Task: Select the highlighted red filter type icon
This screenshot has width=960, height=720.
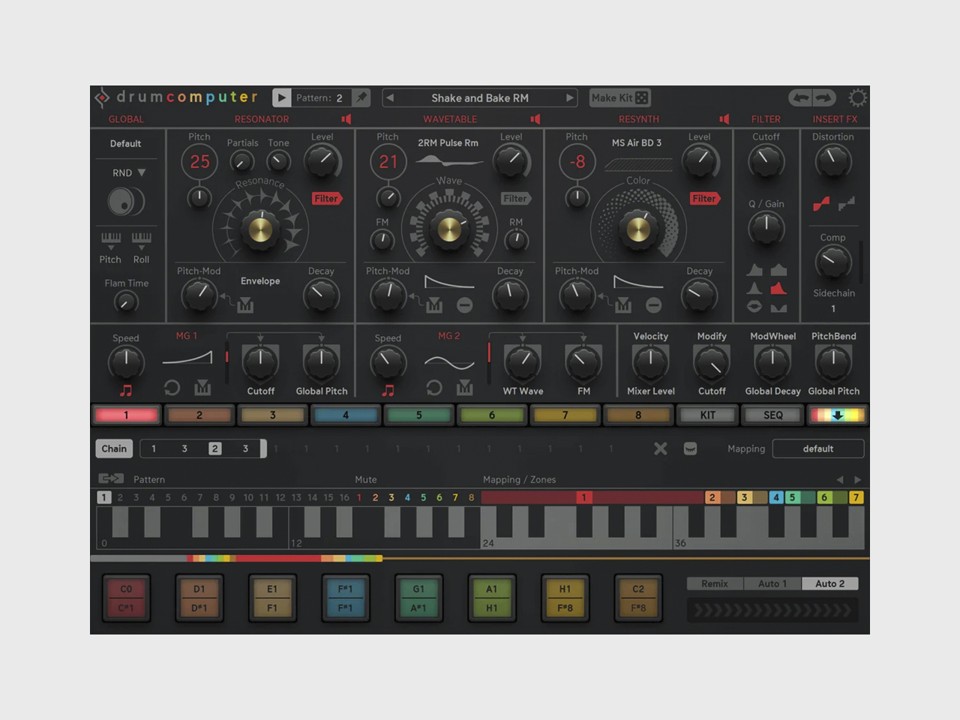Action: (x=778, y=288)
